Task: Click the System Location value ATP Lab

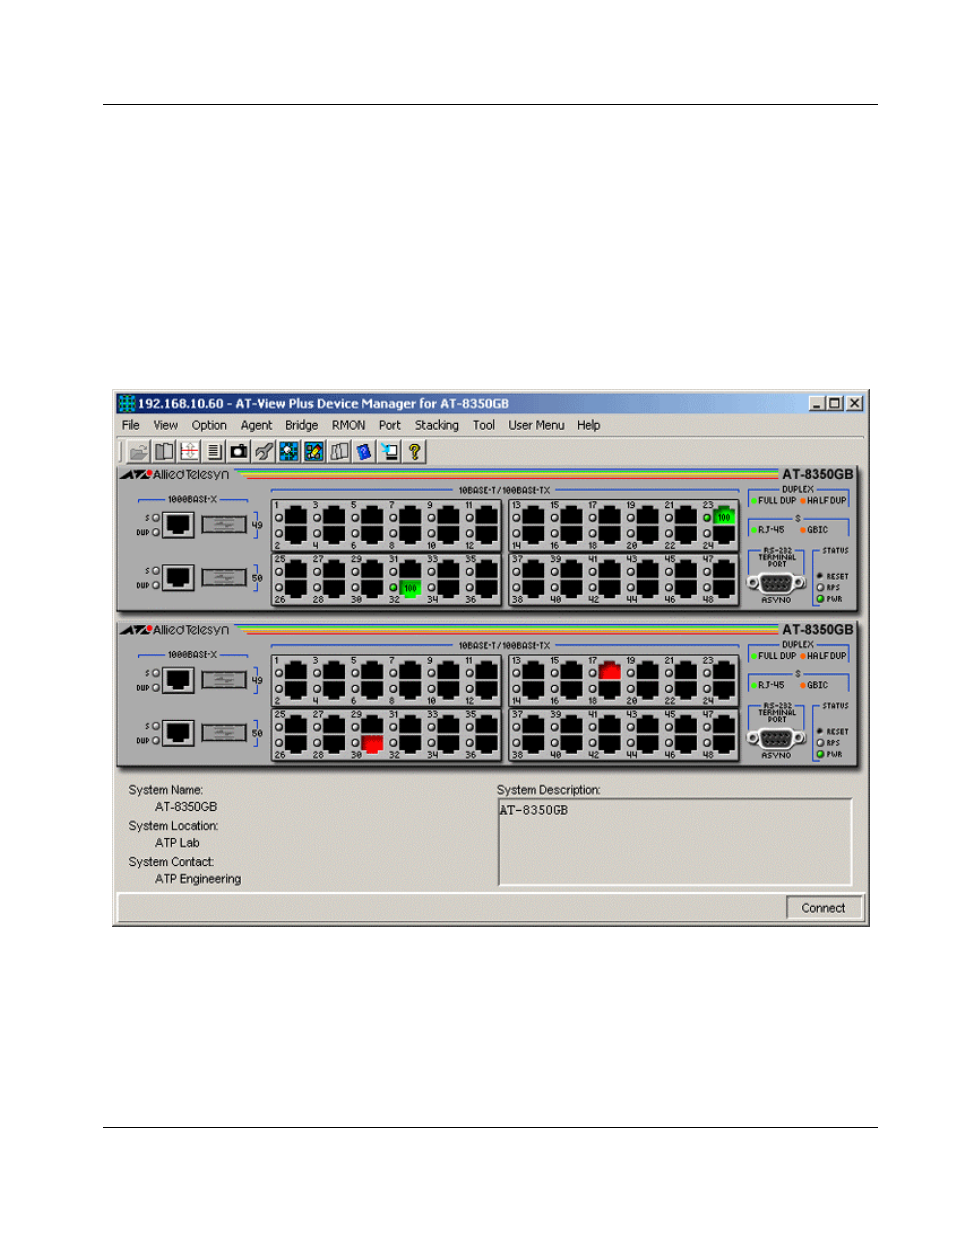Action: click(x=177, y=843)
